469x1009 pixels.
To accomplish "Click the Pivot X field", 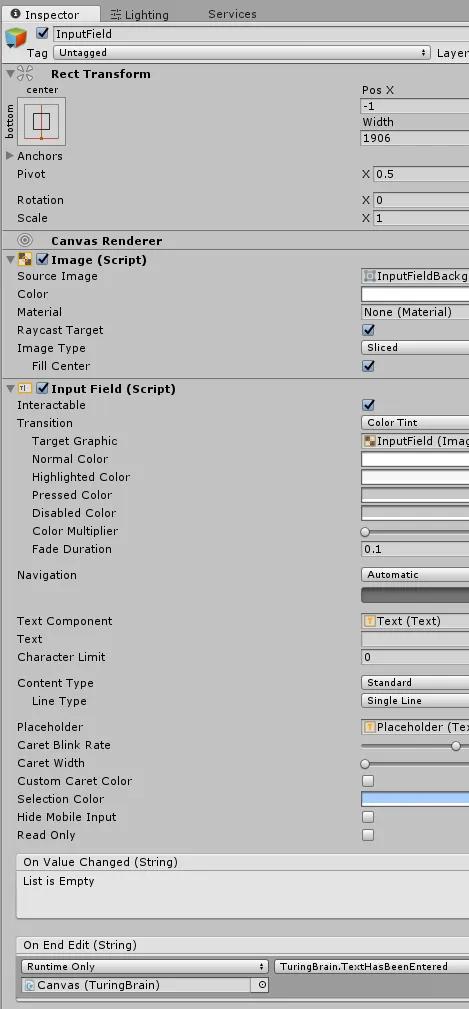I will click(421, 174).
